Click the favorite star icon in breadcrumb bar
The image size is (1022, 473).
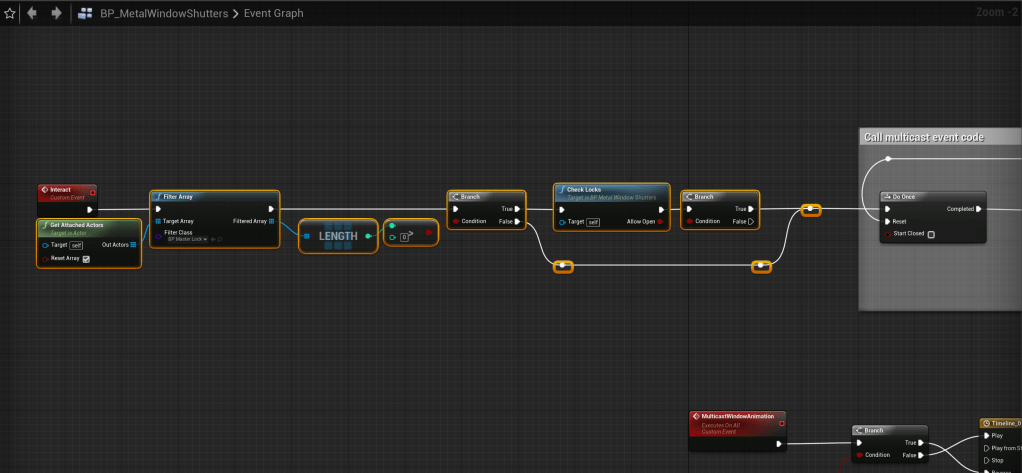tap(10, 14)
